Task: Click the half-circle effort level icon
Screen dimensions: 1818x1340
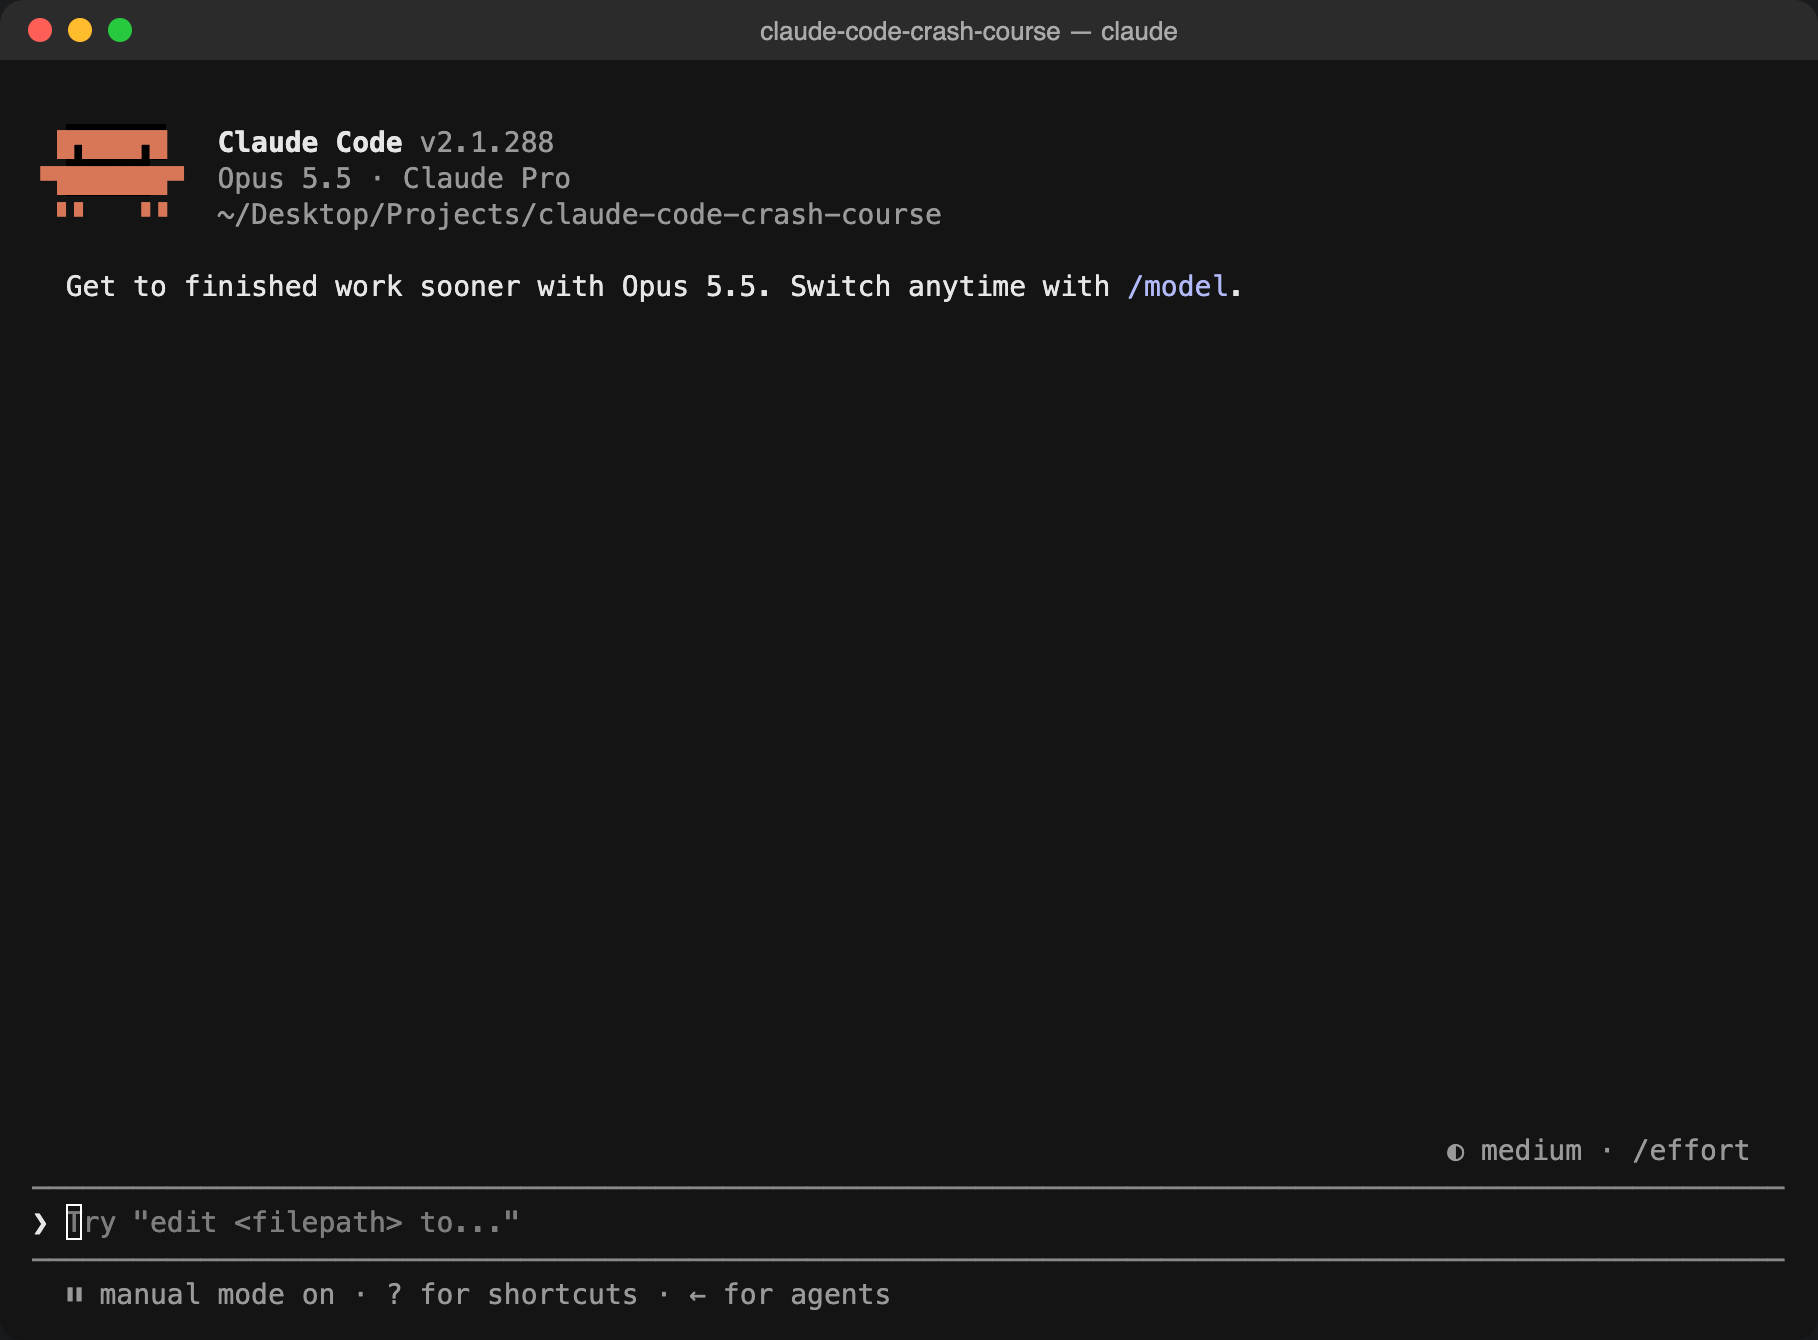Action: tap(1455, 1152)
